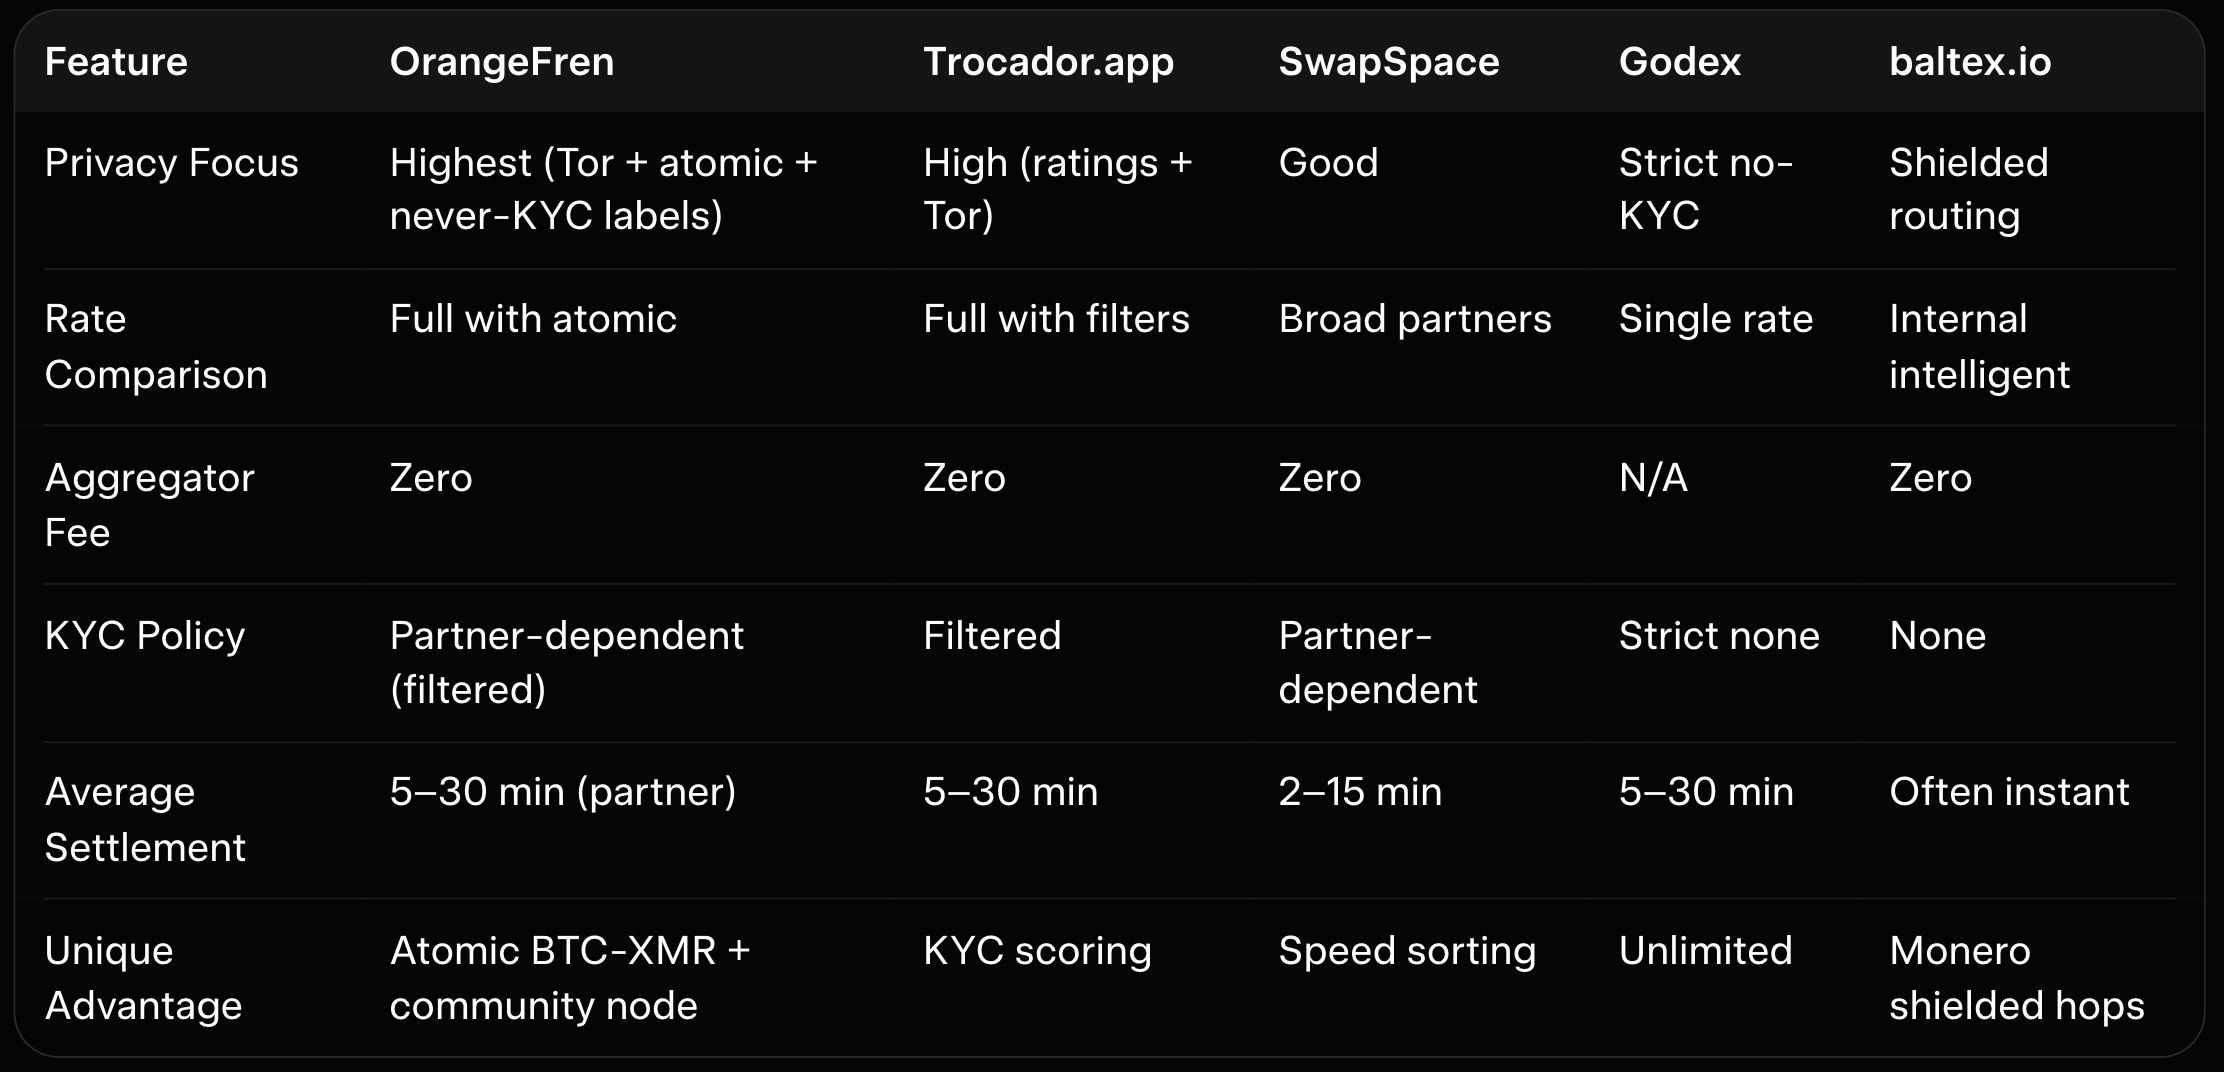The height and width of the screenshot is (1072, 2224).
Task: Click the N/A aggregator fee cell
Action: (x=1653, y=478)
